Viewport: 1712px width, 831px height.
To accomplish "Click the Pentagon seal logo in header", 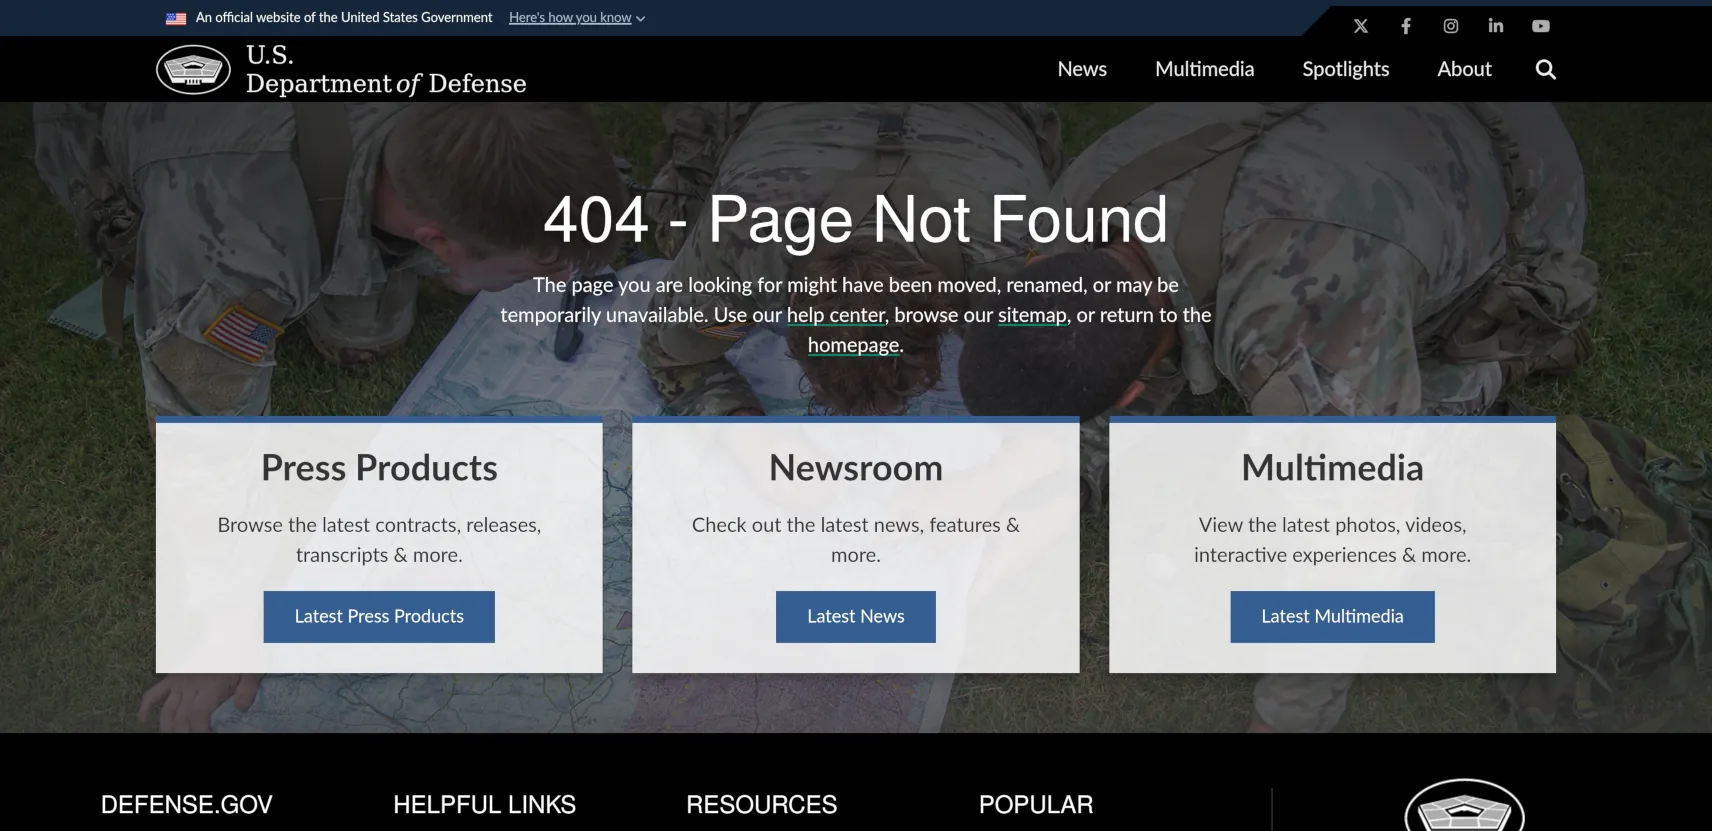I will coord(193,70).
